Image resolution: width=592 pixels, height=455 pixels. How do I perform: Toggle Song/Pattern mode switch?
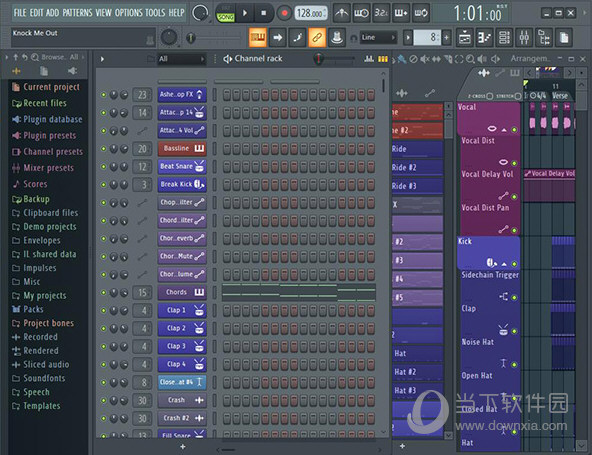pyautogui.click(x=225, y=14)
